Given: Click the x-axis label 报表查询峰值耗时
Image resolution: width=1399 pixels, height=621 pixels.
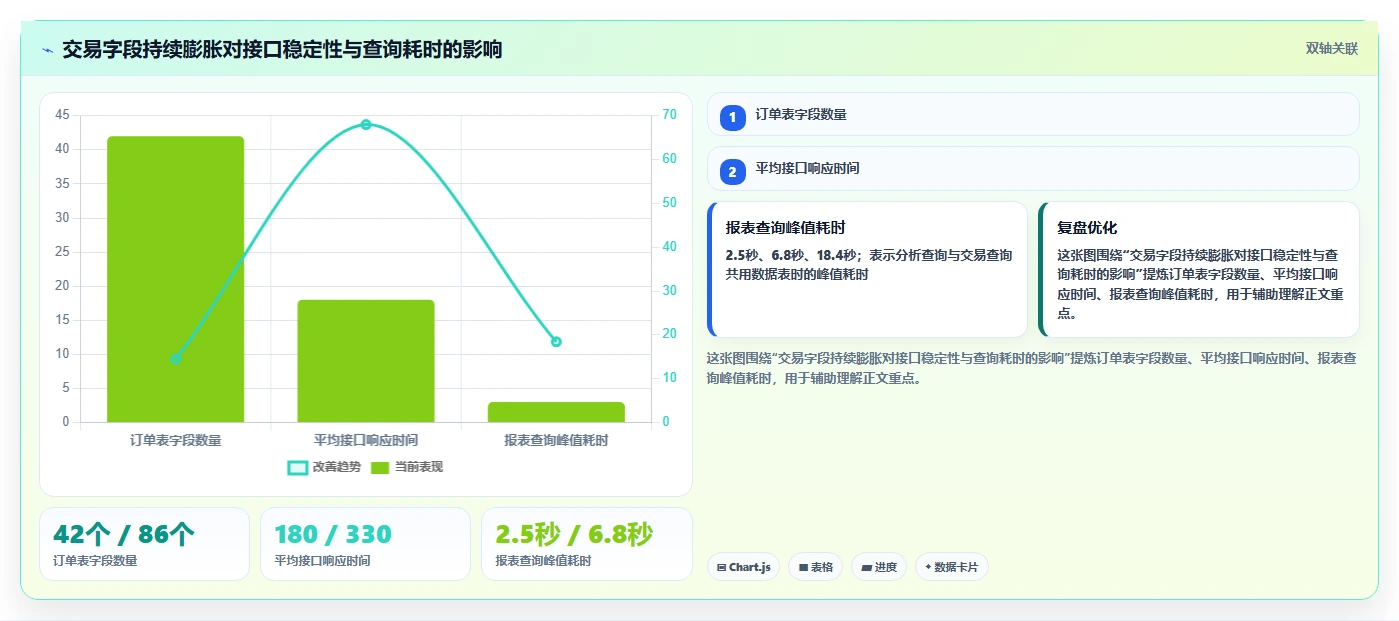Looking at the screenshot, I should 556,440.
